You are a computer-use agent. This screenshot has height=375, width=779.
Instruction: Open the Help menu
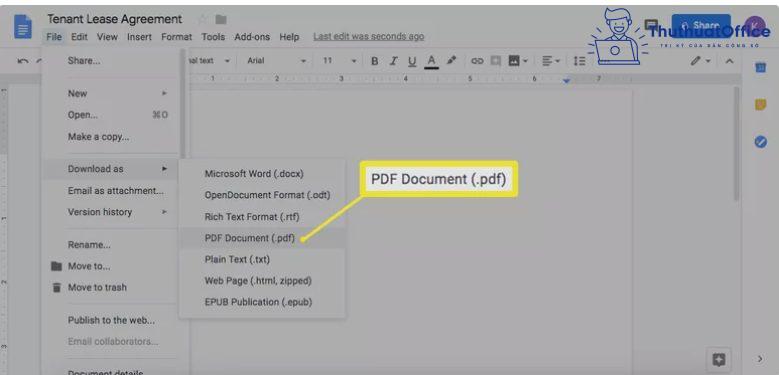click(x=289, y=37)
